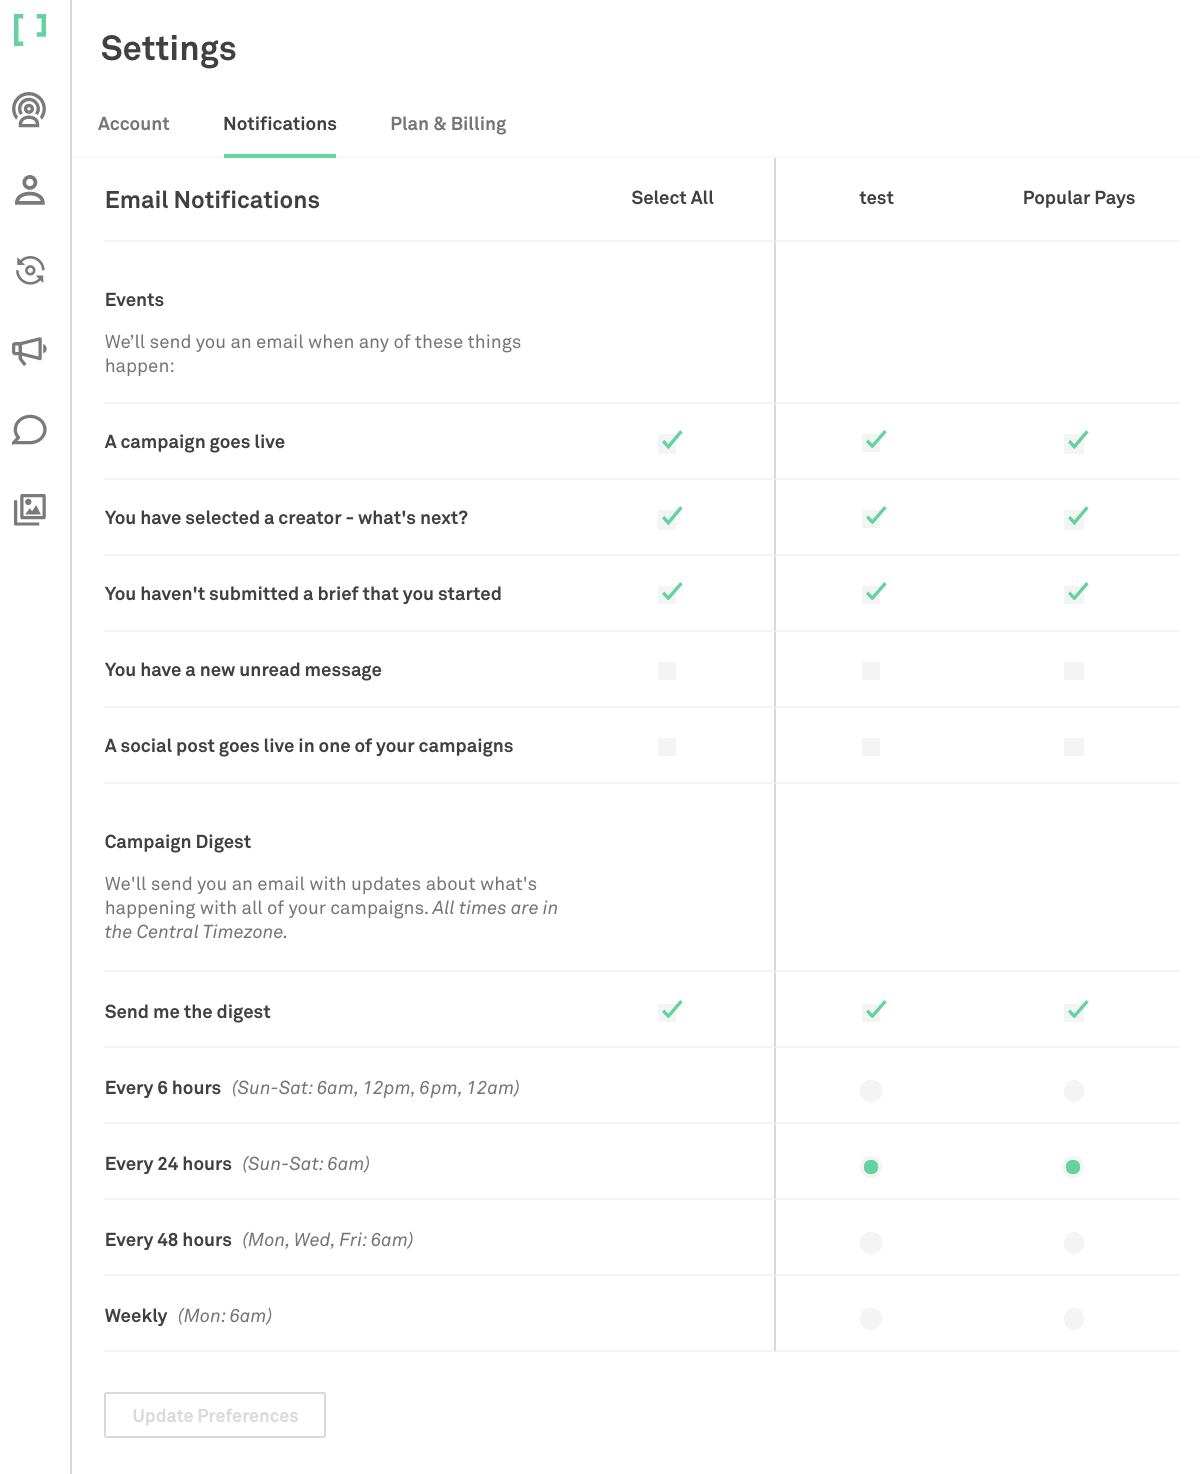
Task: Uncheck Send me the digest for test
Action: click(873, 1011)
